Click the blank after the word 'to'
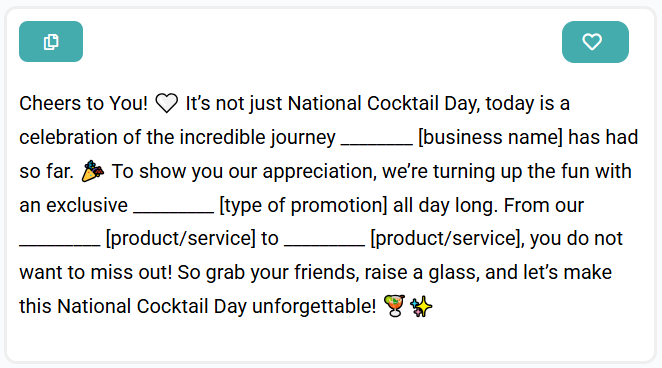Screen dimensions: 662x368 point(324,240)
